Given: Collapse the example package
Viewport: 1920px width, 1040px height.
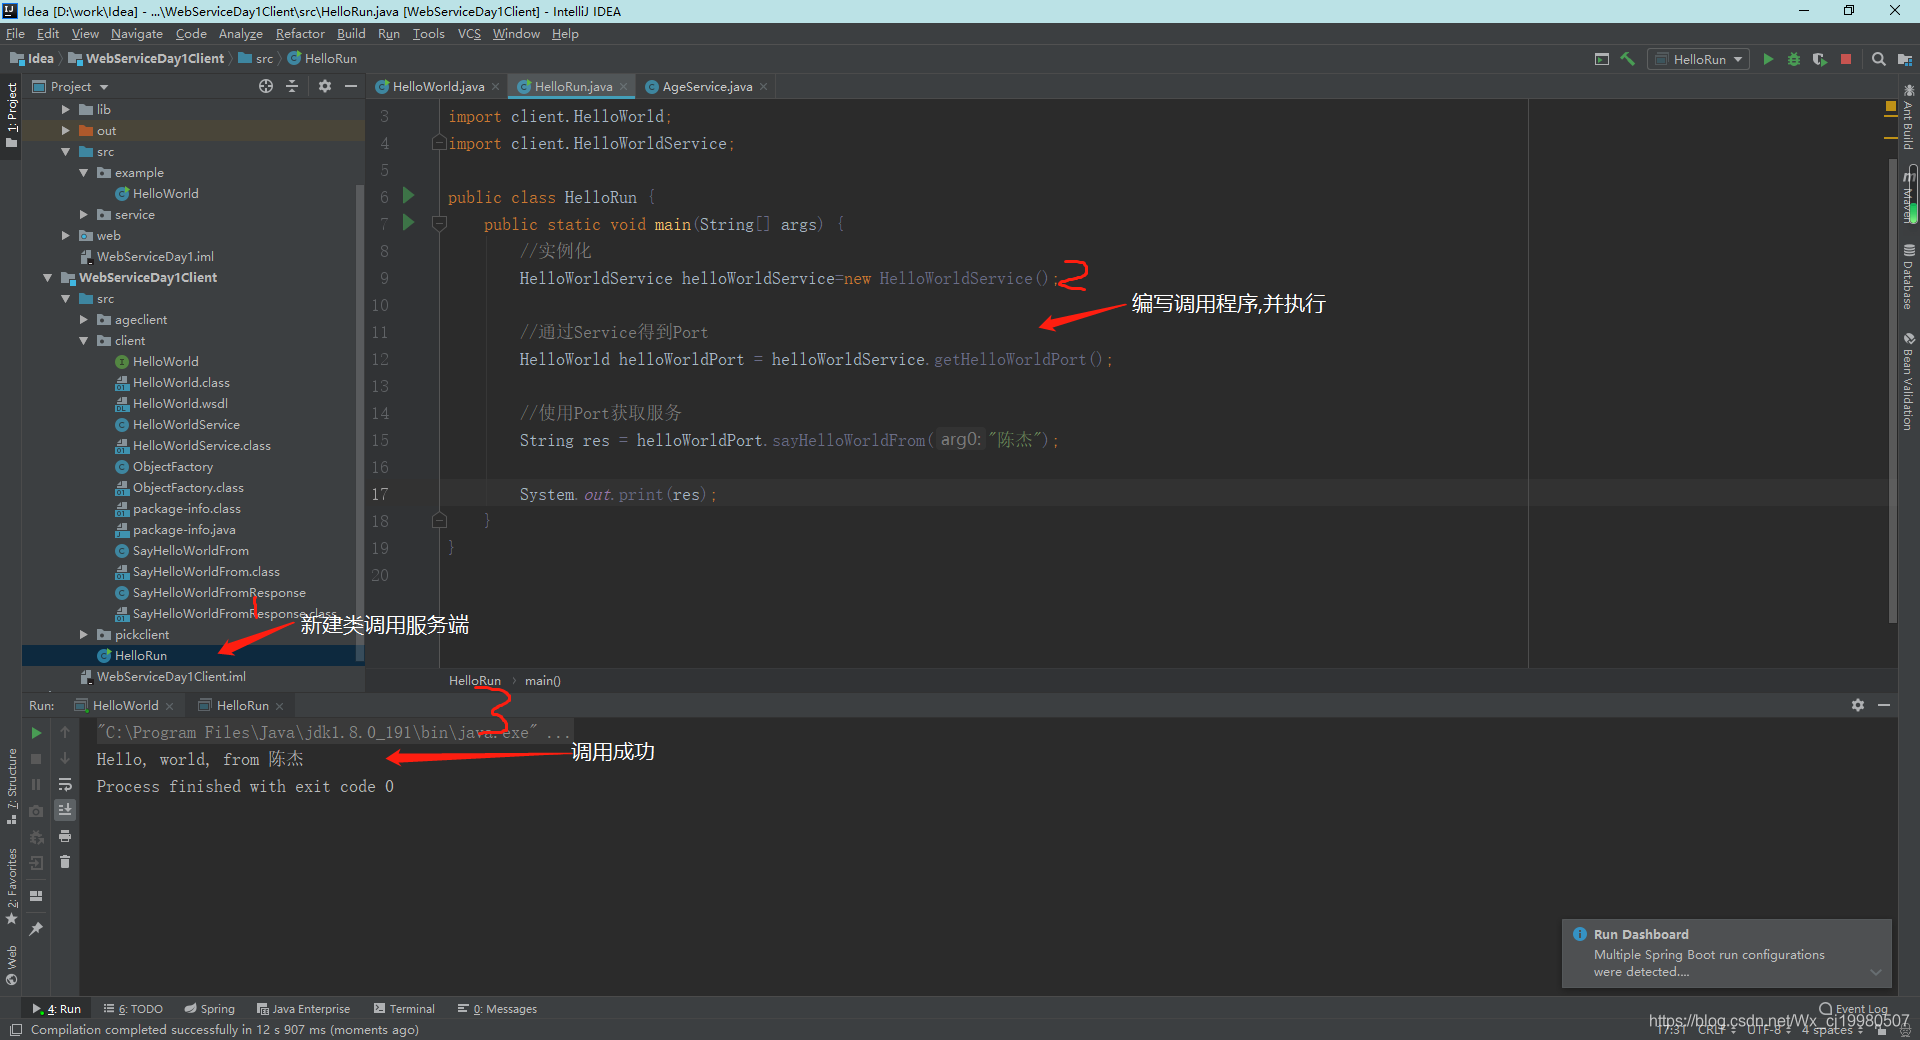Looking at the screenshot, I should tap(84, 173).
